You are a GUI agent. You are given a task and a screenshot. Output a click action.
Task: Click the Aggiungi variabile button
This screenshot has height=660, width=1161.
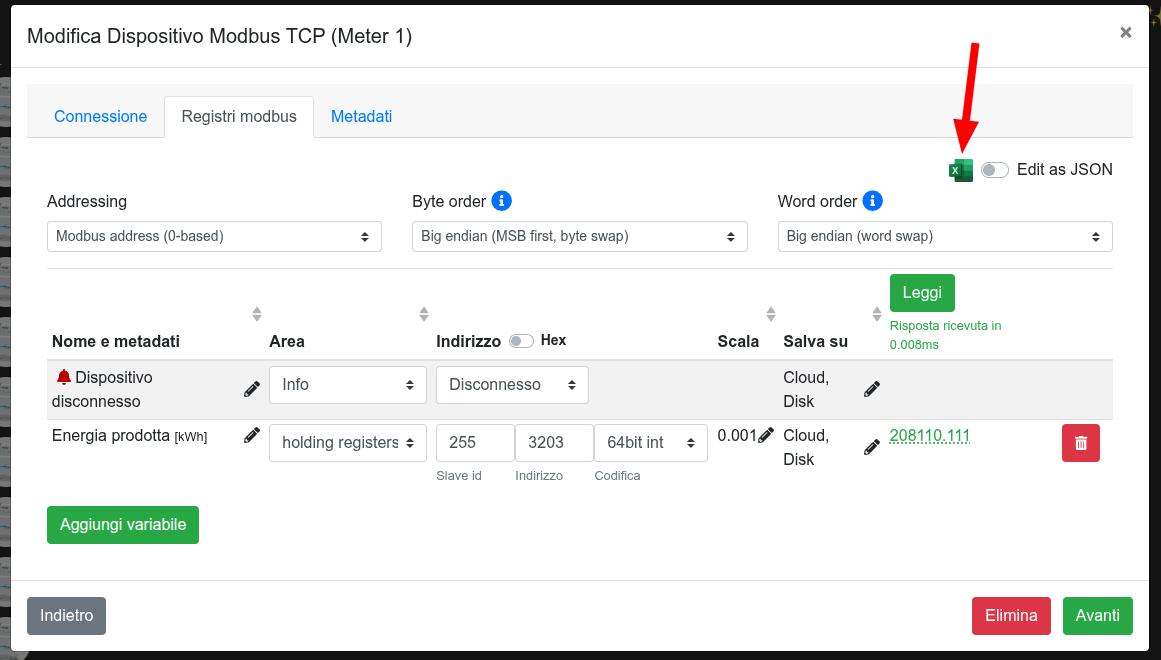coord(122,524)
